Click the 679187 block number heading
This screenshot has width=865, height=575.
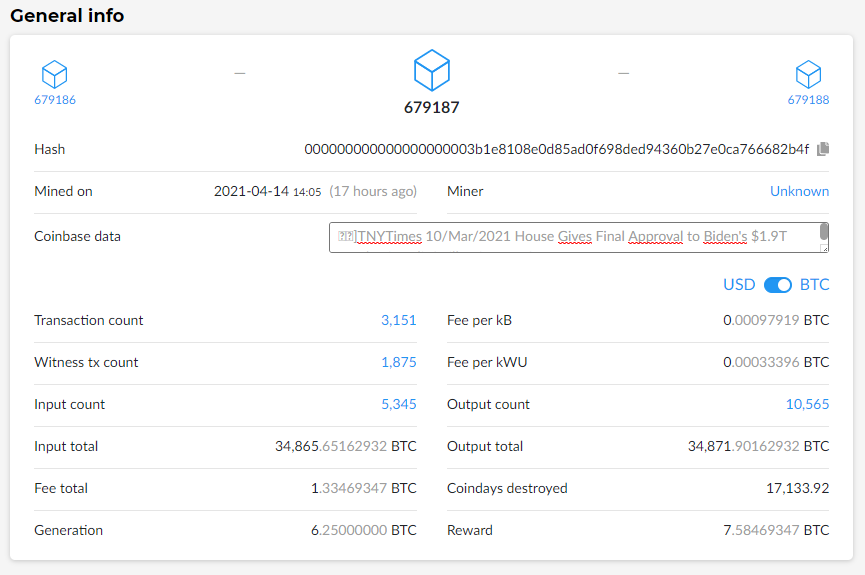432,107
